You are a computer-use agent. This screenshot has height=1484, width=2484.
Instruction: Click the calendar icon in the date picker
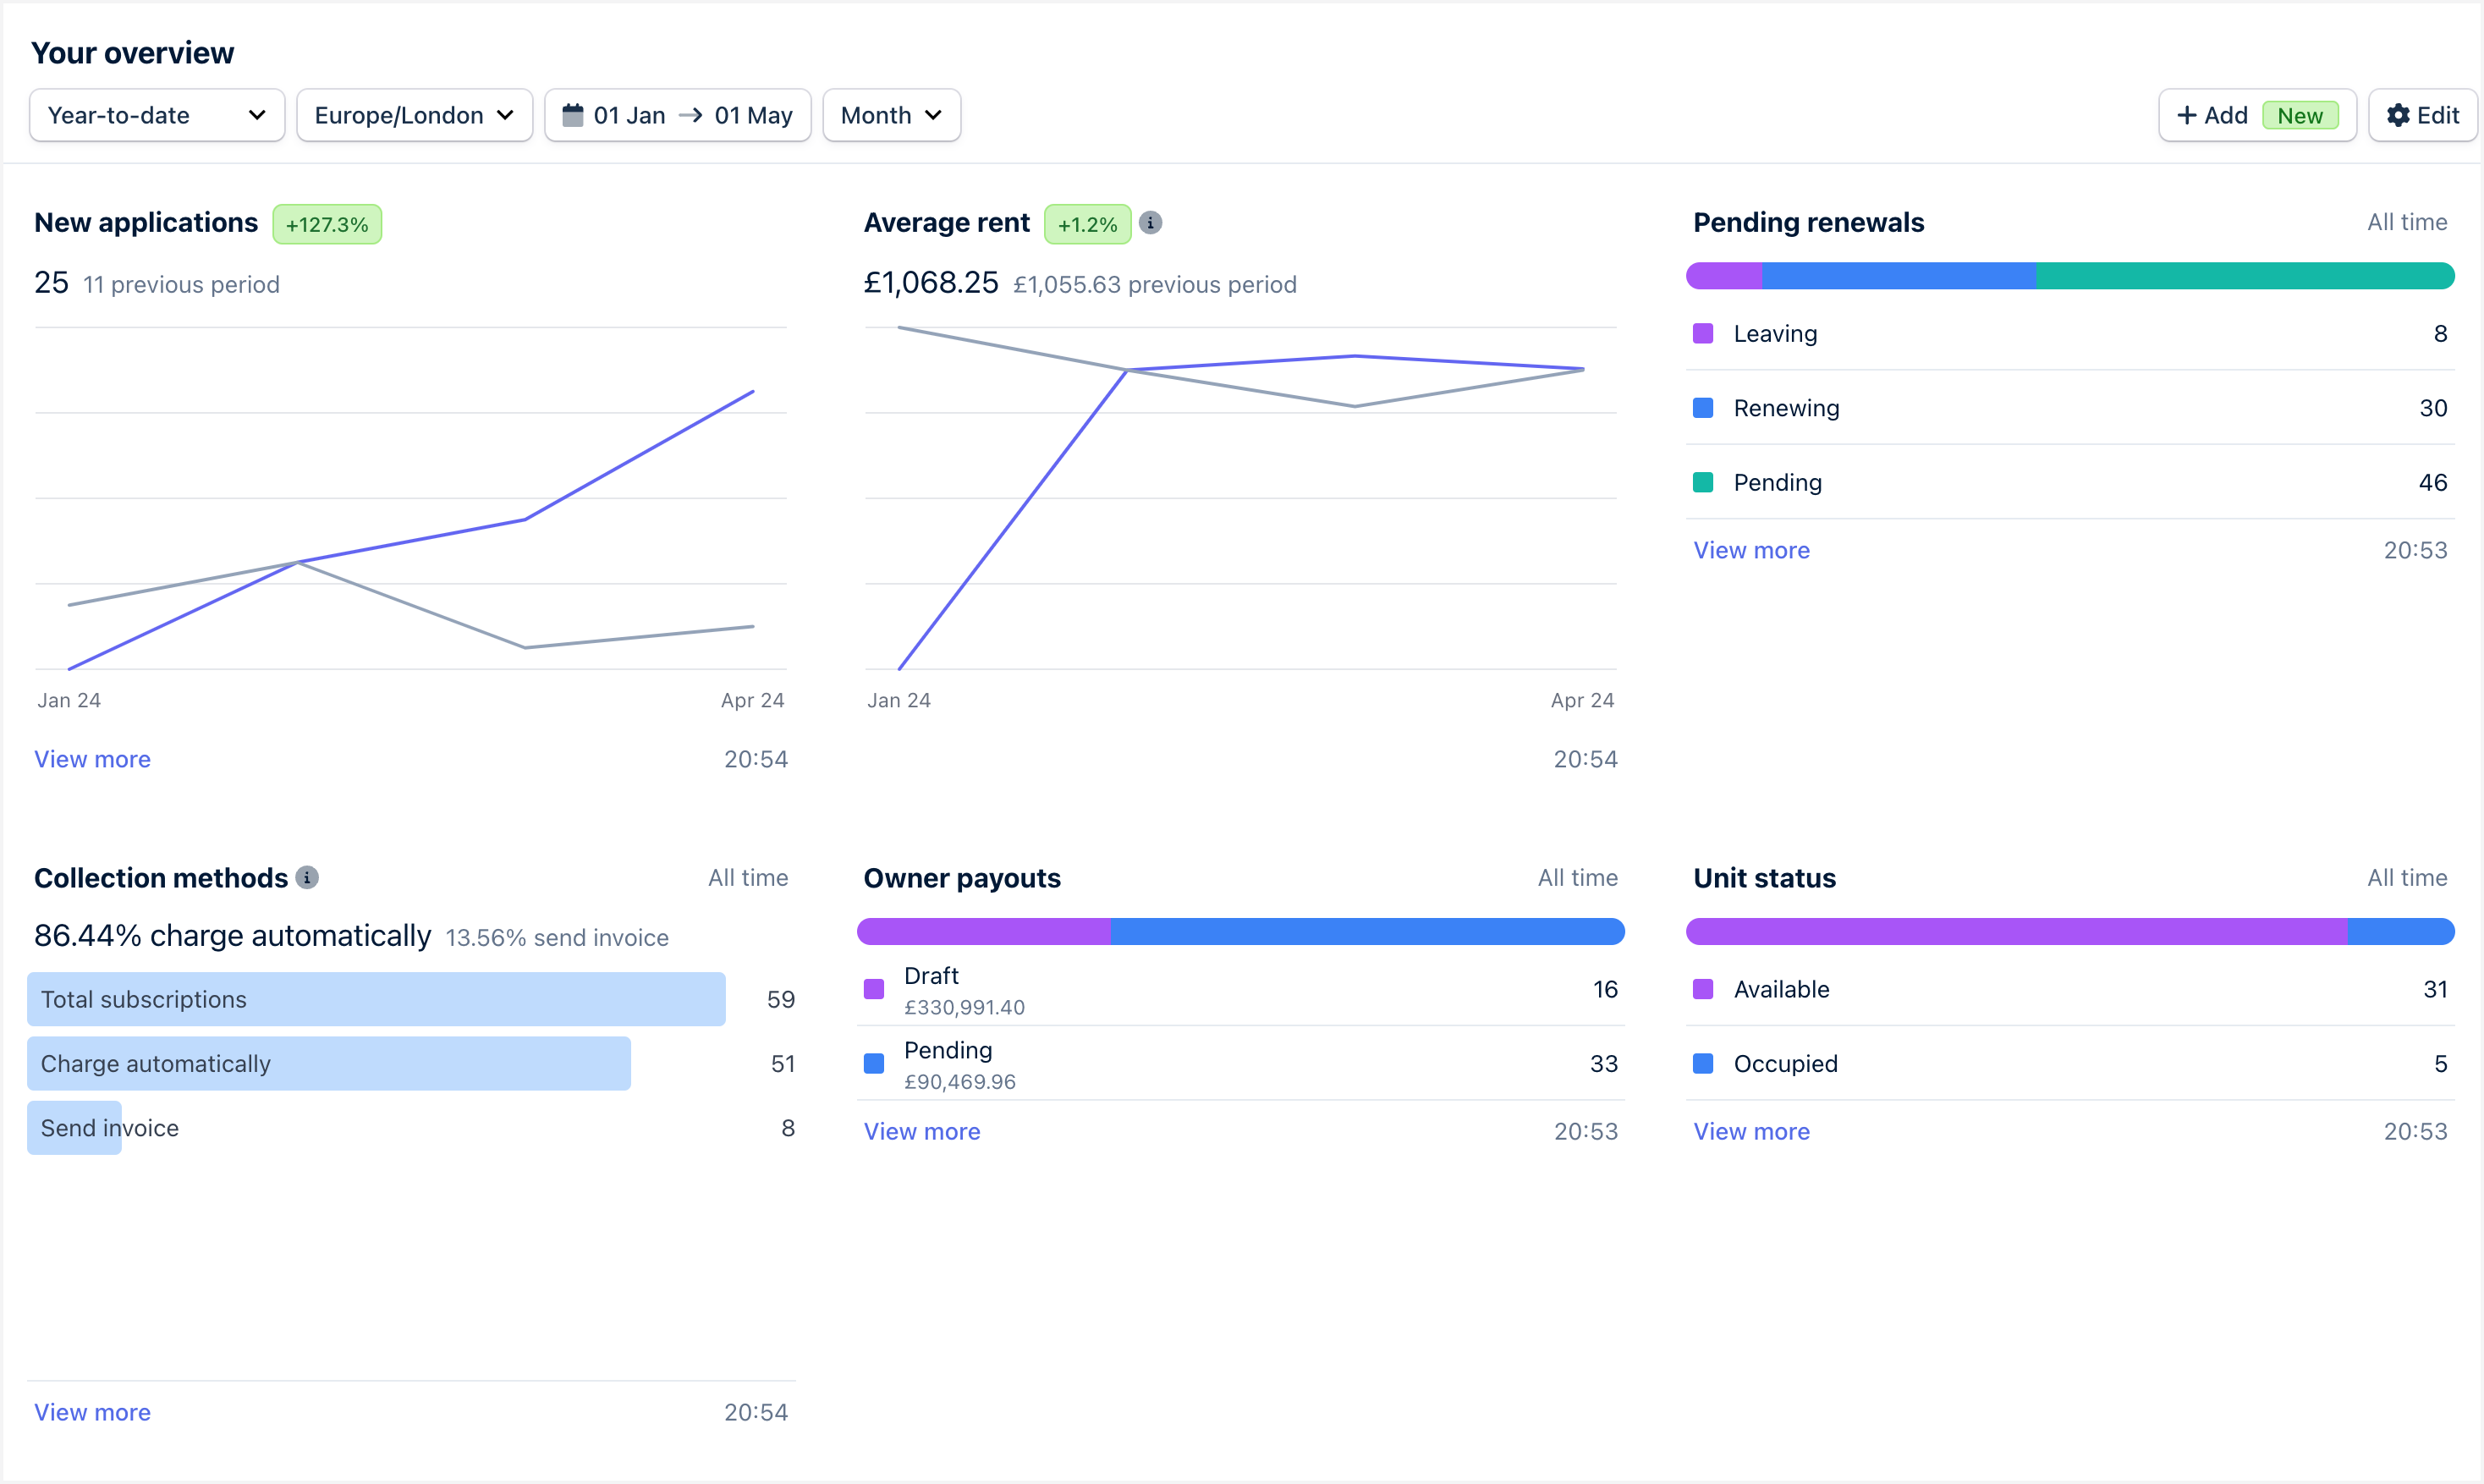574,114
